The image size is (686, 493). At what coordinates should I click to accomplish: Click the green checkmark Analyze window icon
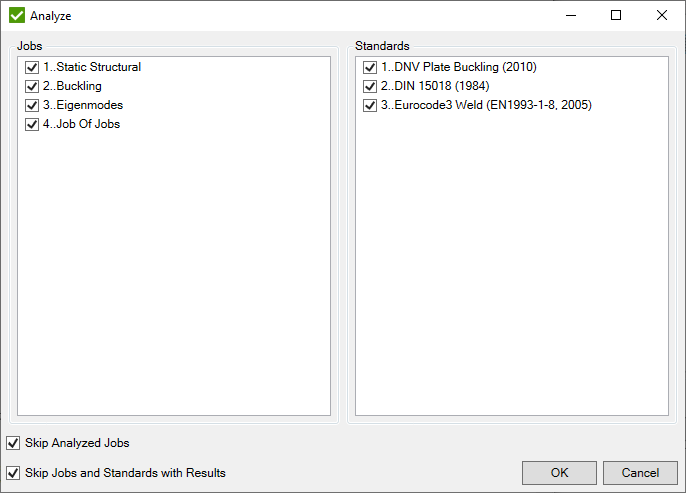16,16
